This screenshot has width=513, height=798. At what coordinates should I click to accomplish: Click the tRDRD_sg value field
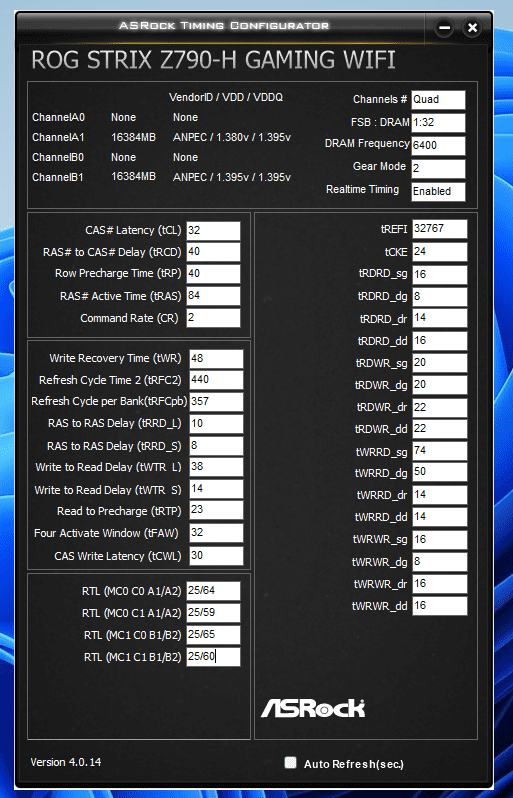click(439, 274)
